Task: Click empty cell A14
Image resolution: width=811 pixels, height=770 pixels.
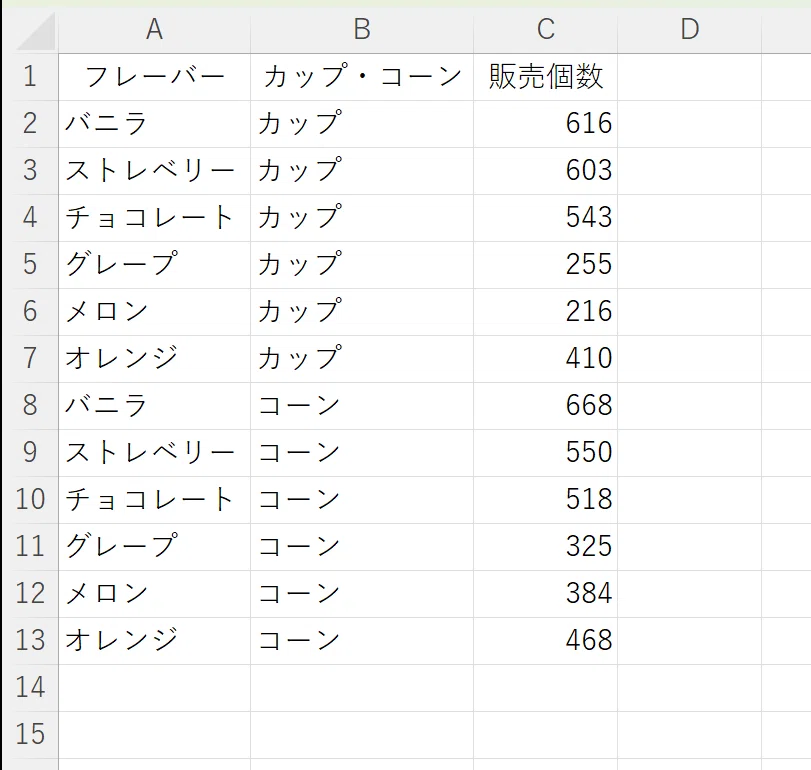Action: pyautogui.click(x=155, y=688)
